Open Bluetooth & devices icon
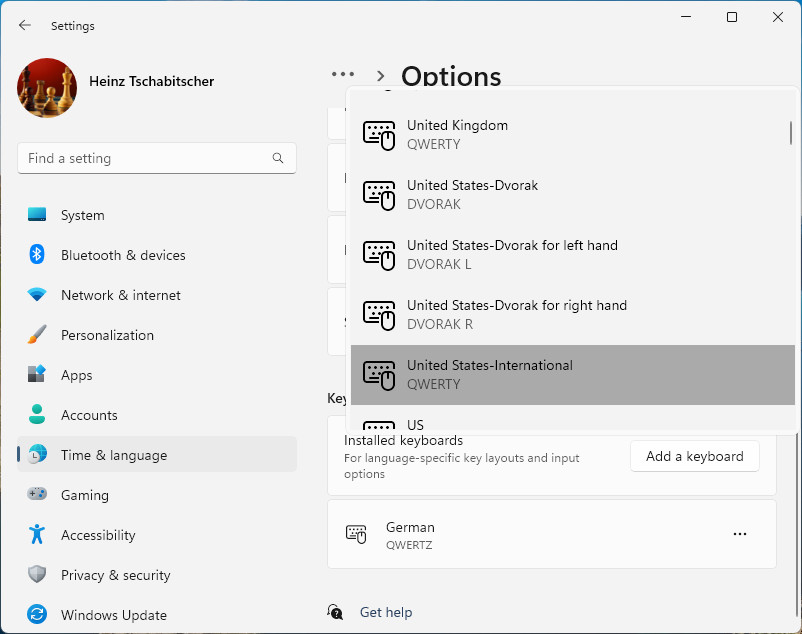This screenshot has height=634, width=802. pos(37,255)
